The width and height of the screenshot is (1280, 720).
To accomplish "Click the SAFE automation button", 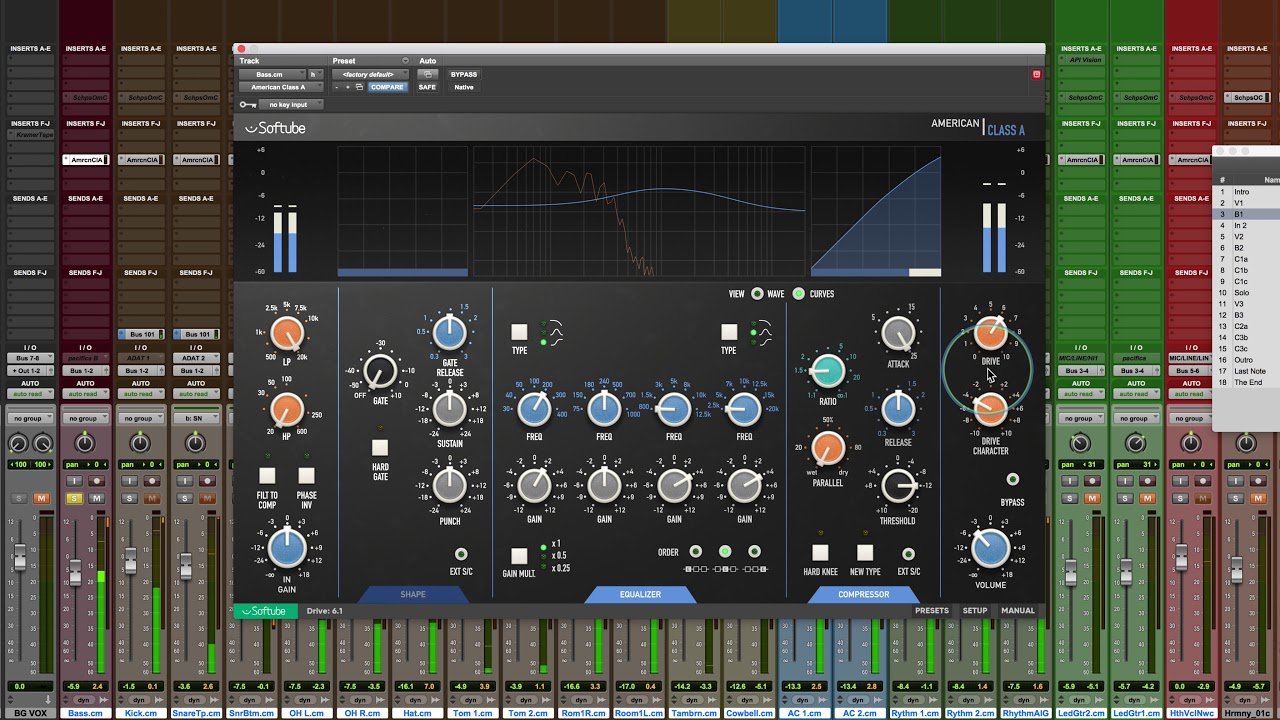I will tap(427, 87).
